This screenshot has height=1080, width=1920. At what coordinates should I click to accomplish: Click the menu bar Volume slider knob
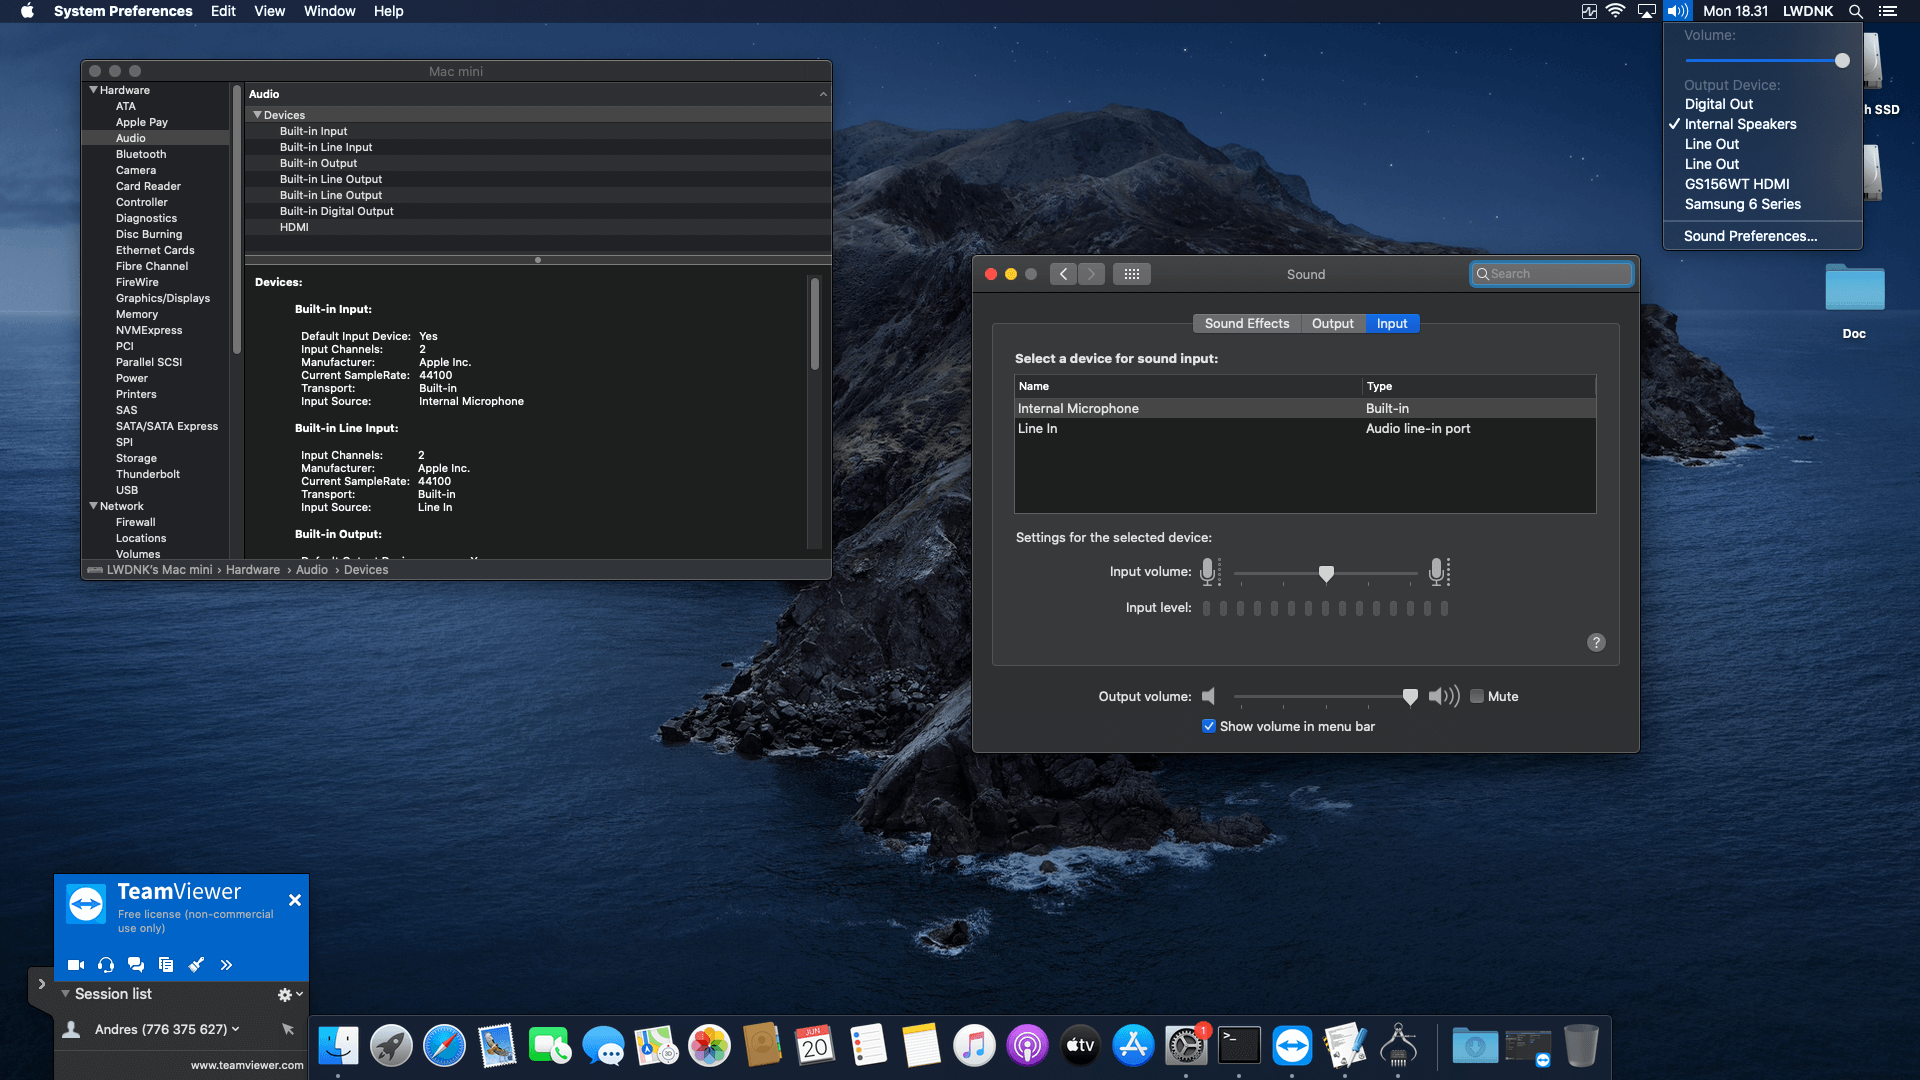[x=1842, y=61]
